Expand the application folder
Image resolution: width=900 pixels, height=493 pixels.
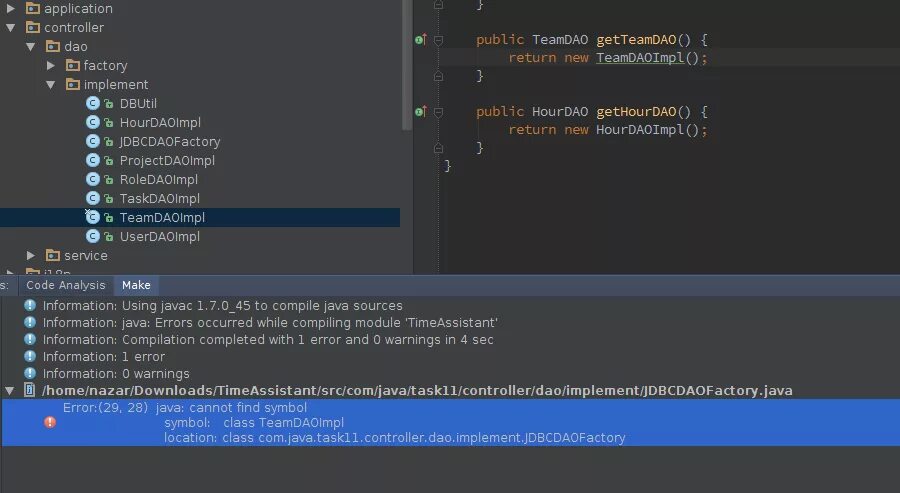[x=10, y=8]
